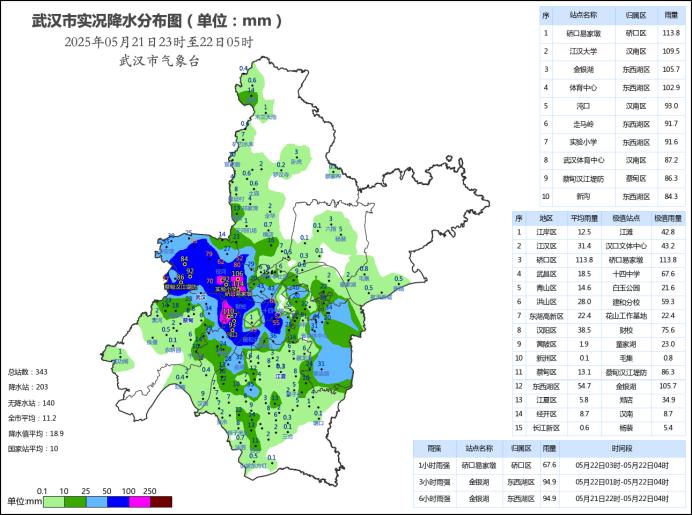This screenshot has width=692, height=515.
Task: Click the 武汉市气象台 source label
Action: pos(158,61)
